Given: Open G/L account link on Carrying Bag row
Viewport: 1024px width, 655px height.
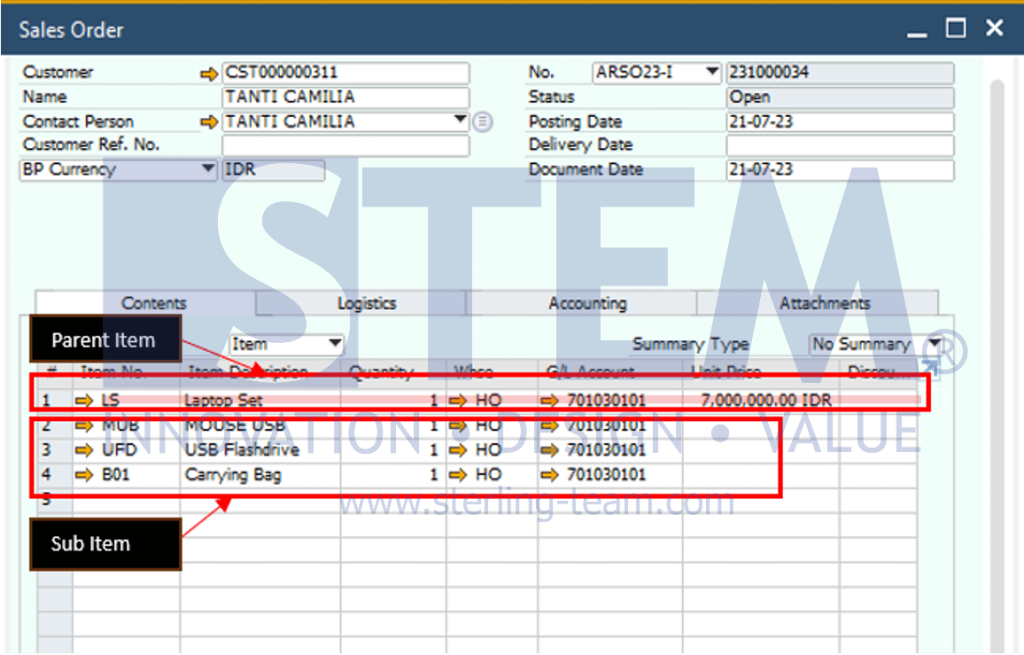Looking at the screenshot, I should pyautogui.click(x=549, y=474).
